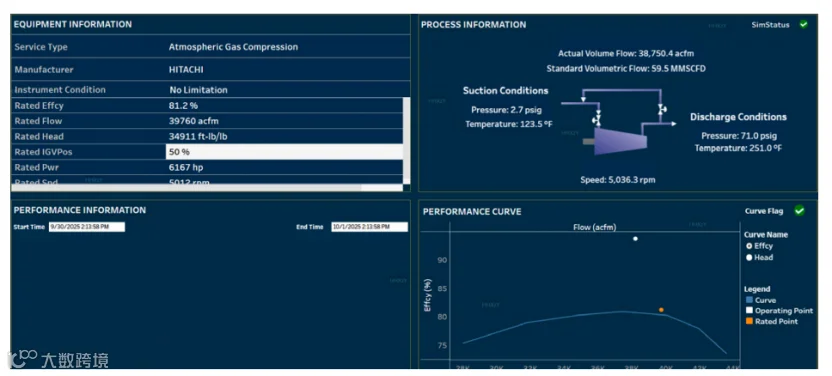Click the blue Curve legend swatch
Viewport: 832px width, 376px height.
click(x=749, y=300)
